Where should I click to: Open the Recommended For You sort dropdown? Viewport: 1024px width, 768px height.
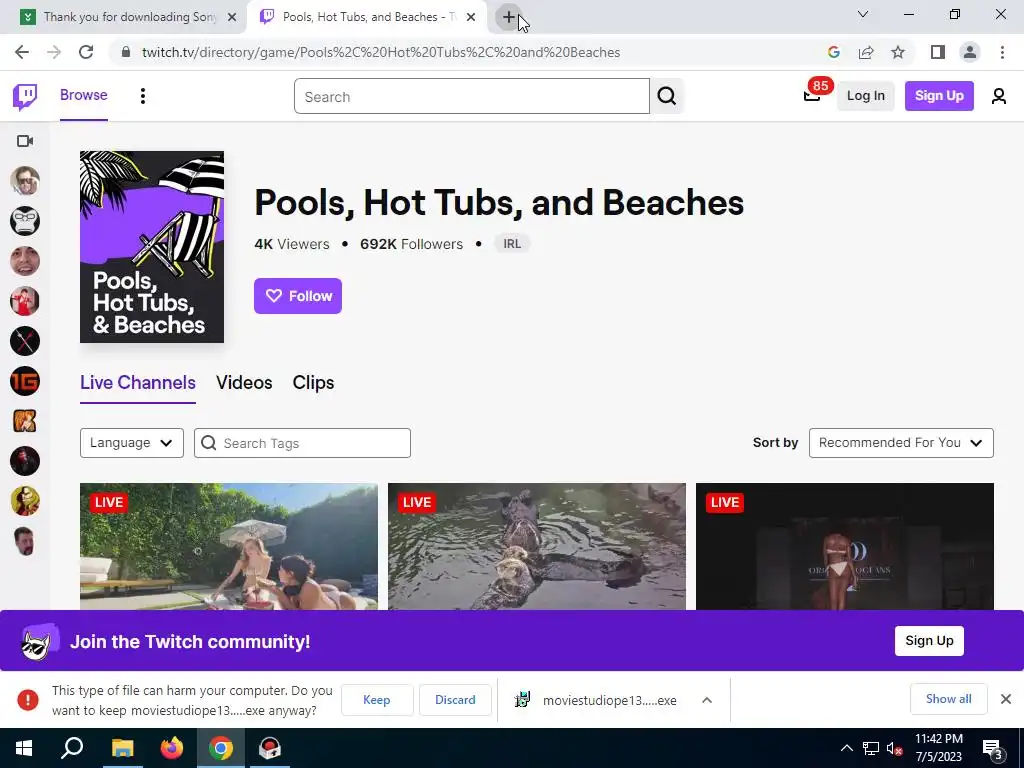(901, 443)
